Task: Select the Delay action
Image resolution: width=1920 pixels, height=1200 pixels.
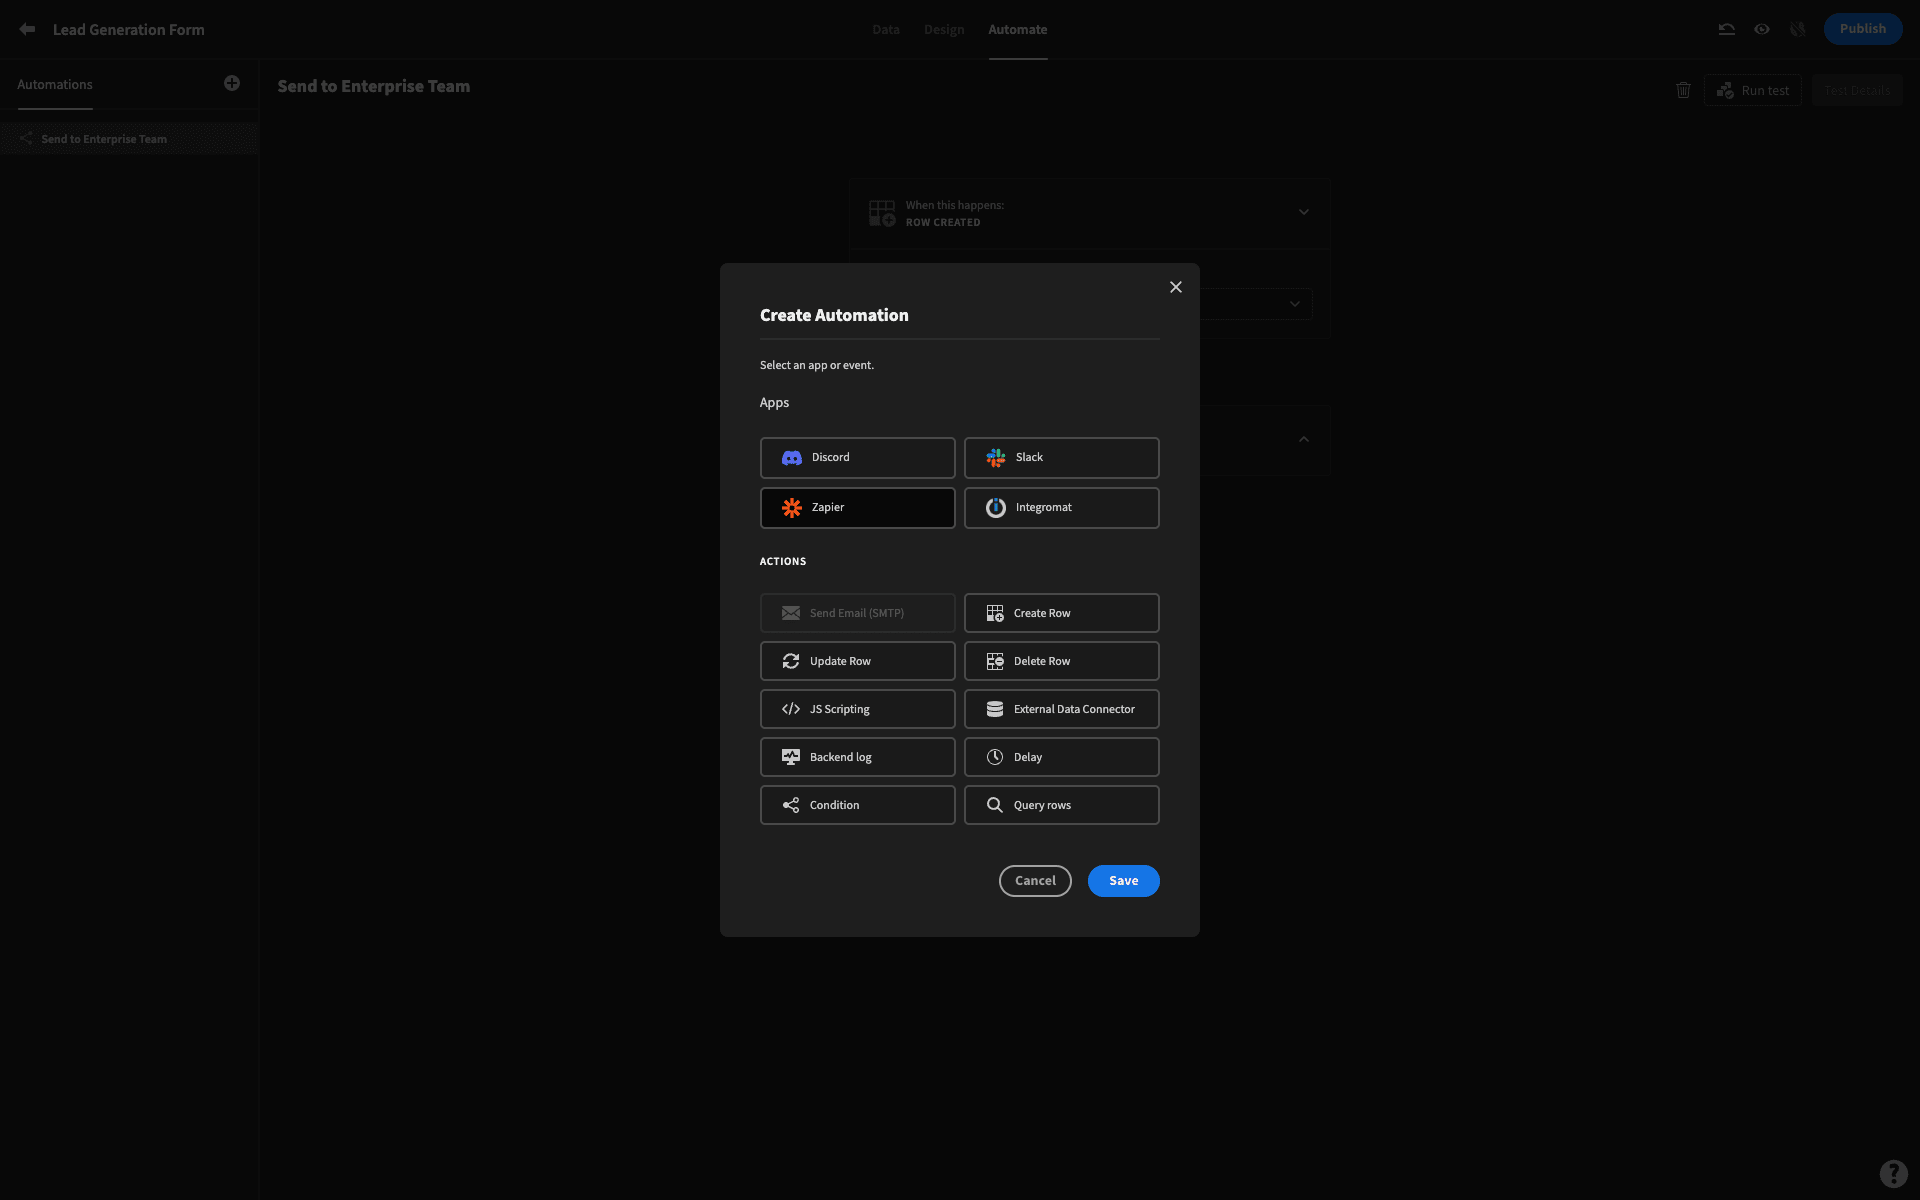Action: click(x=1061, y=757)
